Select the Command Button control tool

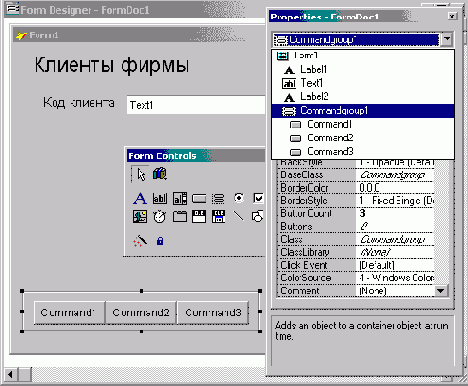coord(199,199)
